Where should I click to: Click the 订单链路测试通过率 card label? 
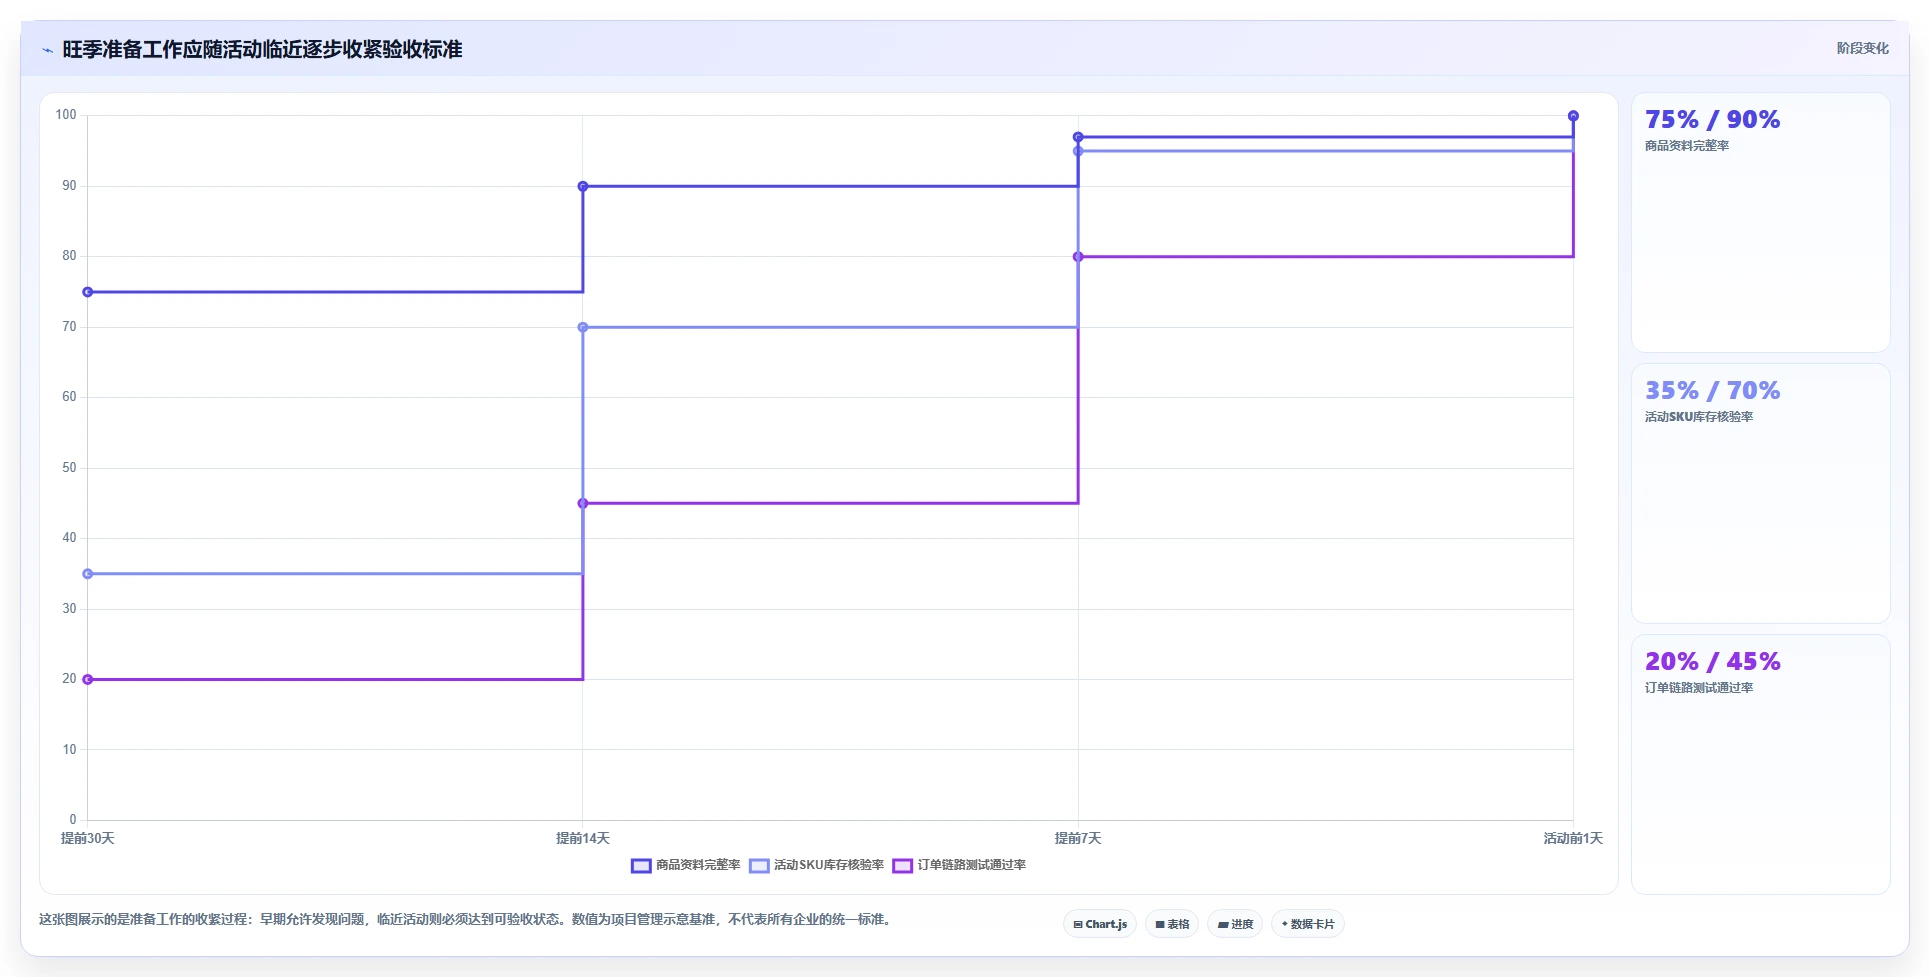coord(1699,688)
